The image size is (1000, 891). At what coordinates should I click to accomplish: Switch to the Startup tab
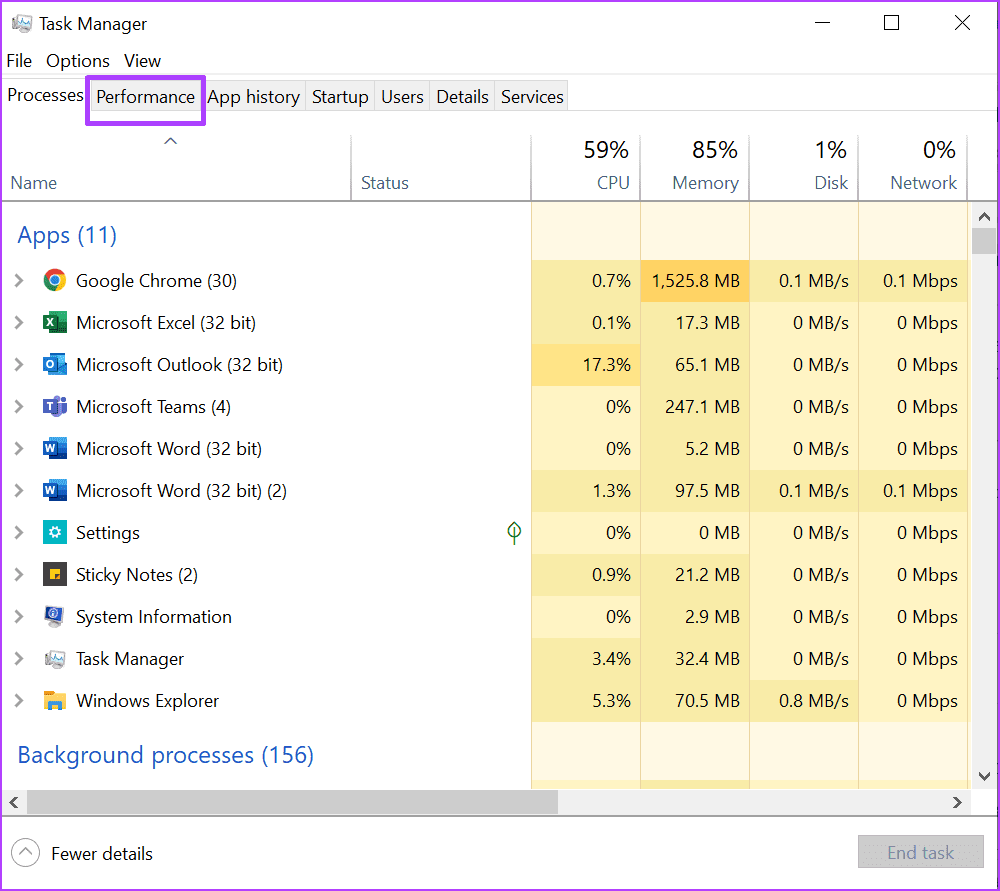340,97
